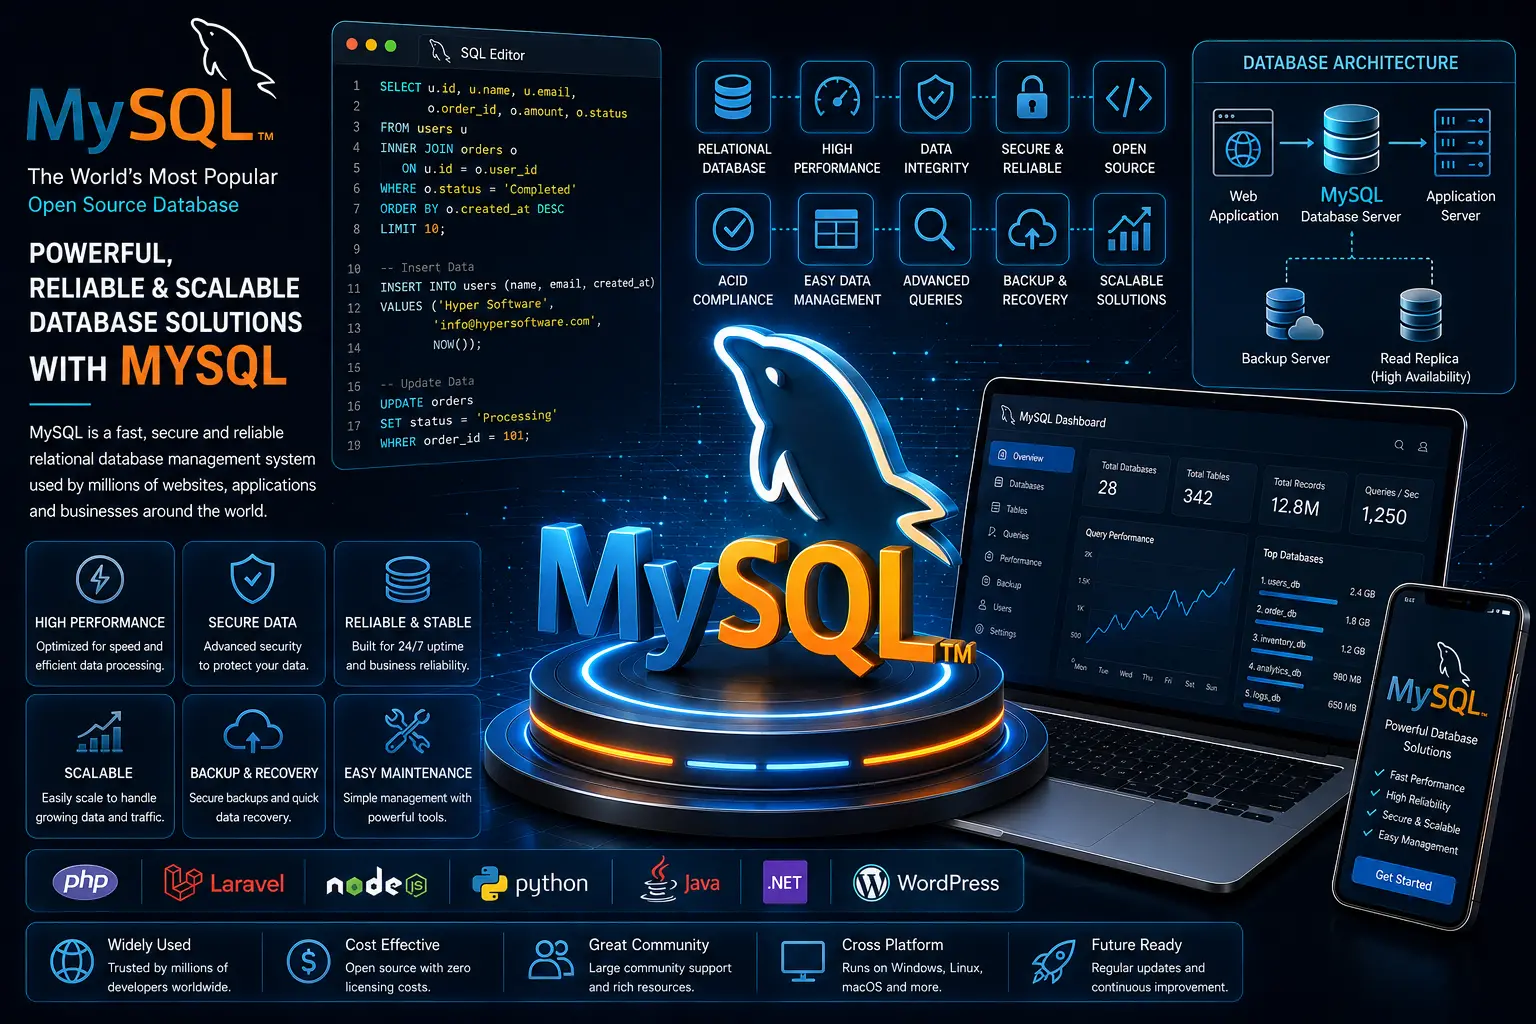The width and height of the screenshot is (1536, 1024).
Task: Select 'UPDATE orders' line in SQL Editor
Action: click(x=426, y=402)
